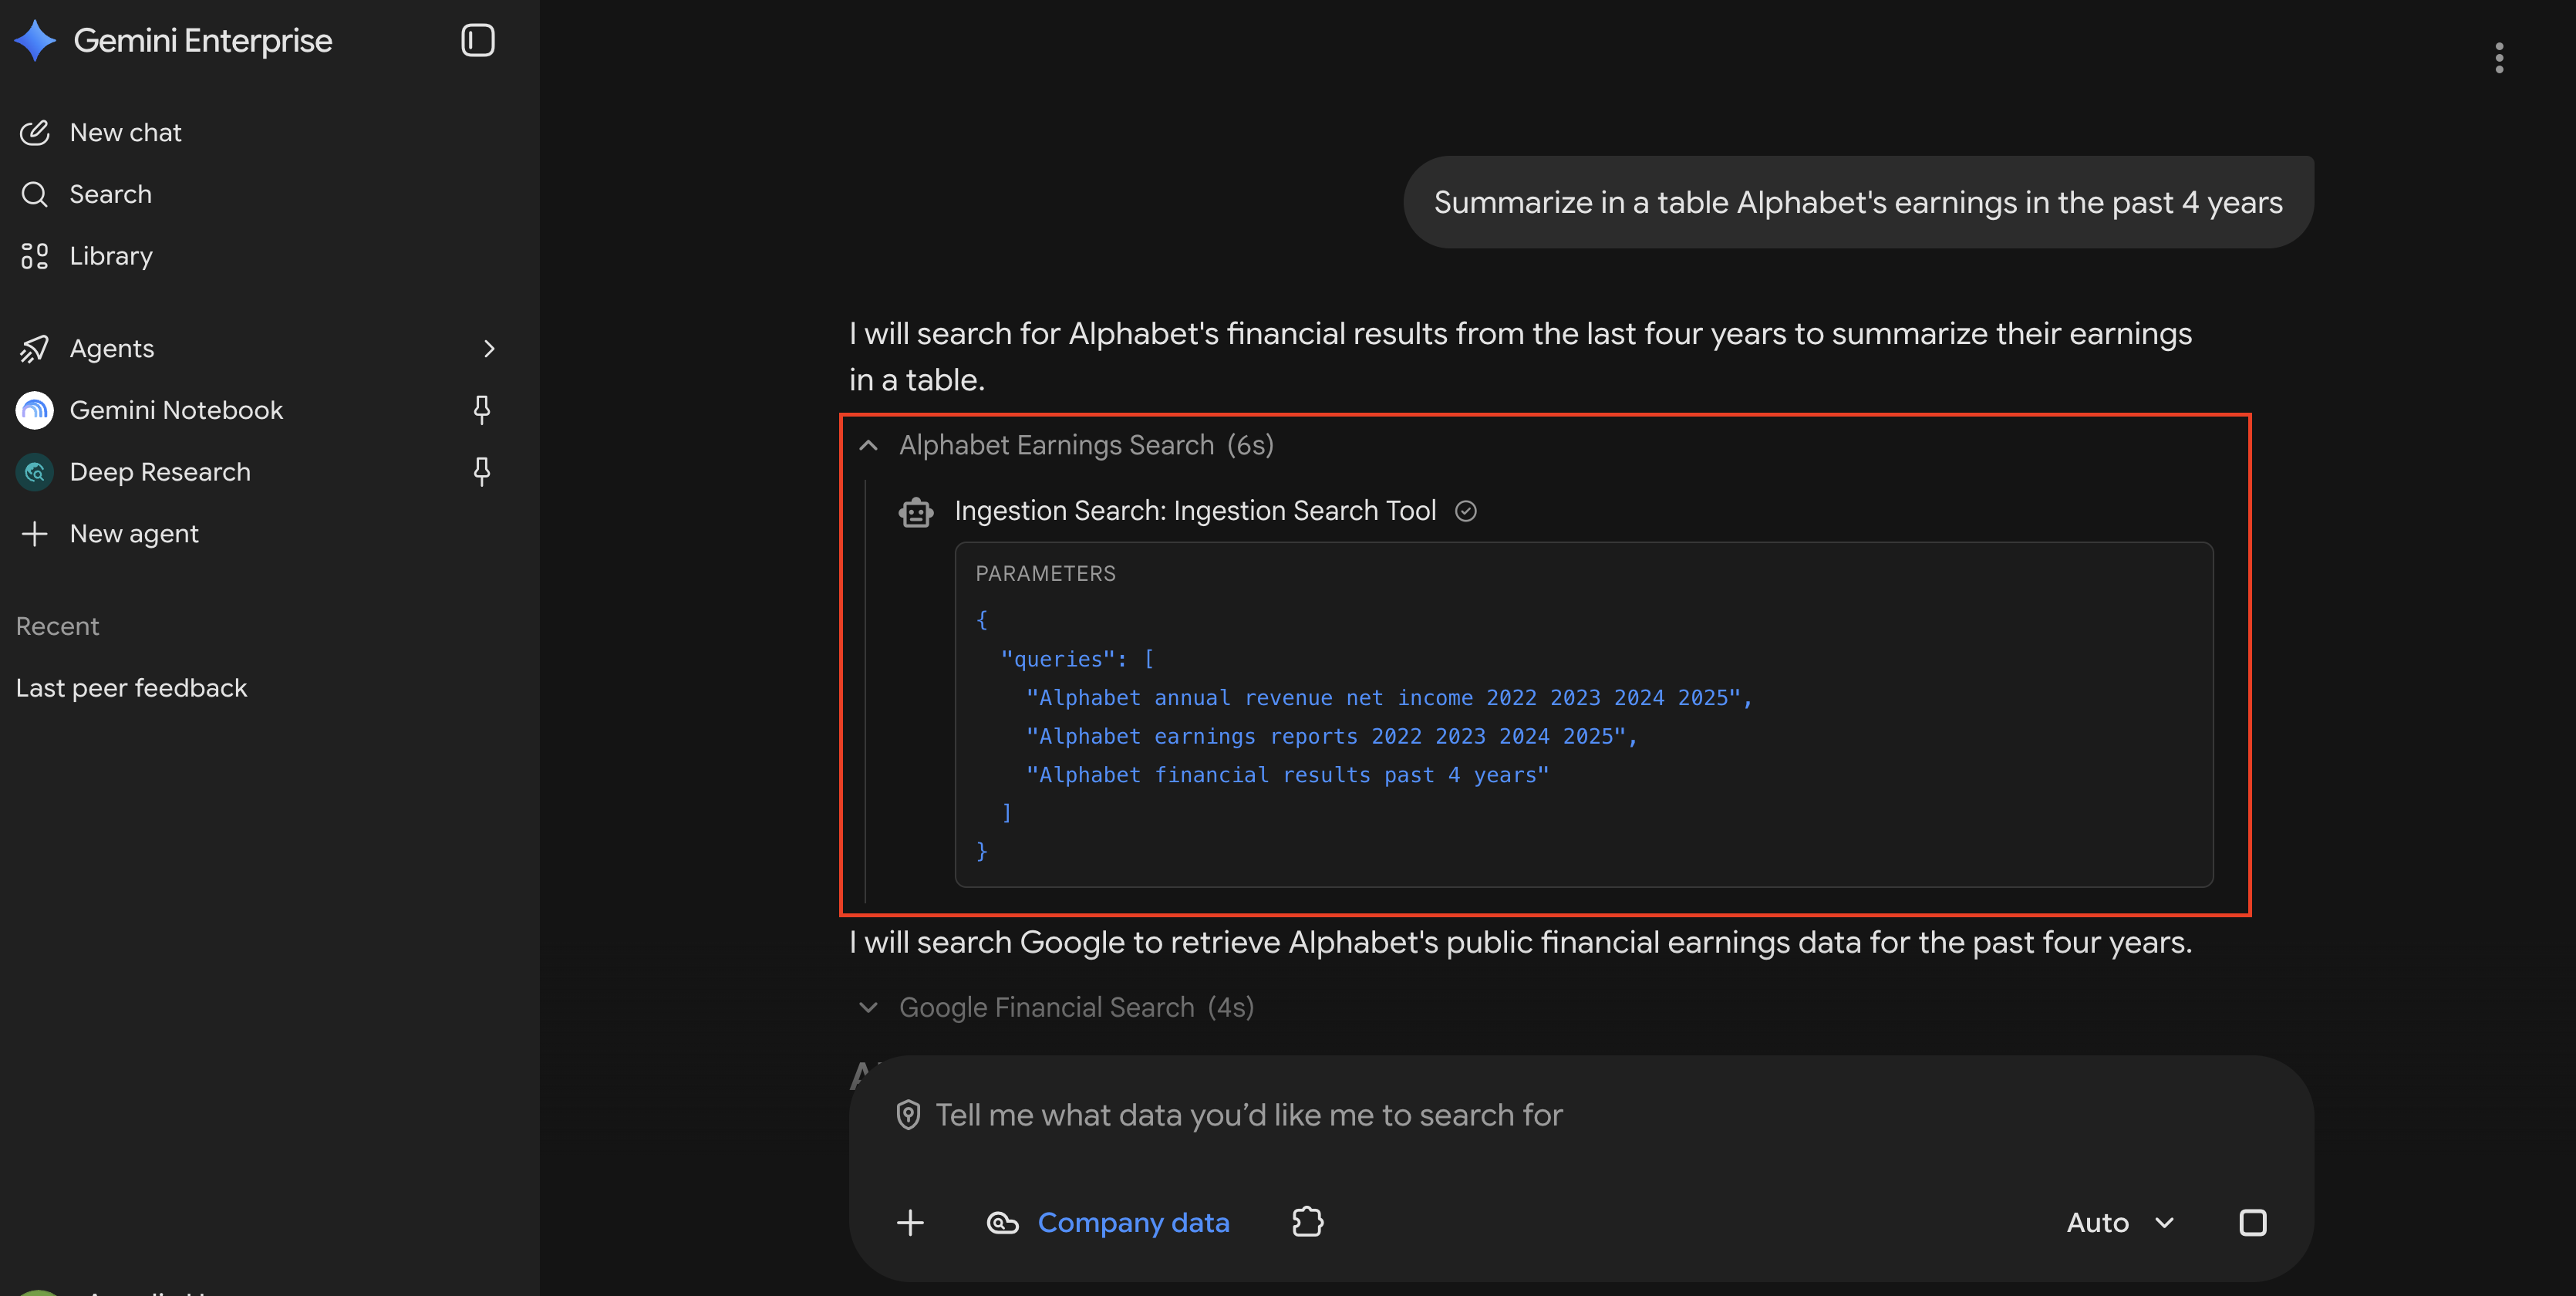This screenshot has height=1296, width=2576.
Task: Click the Ingestion Search completed checkmark icon
Action: coord(1466,512)
